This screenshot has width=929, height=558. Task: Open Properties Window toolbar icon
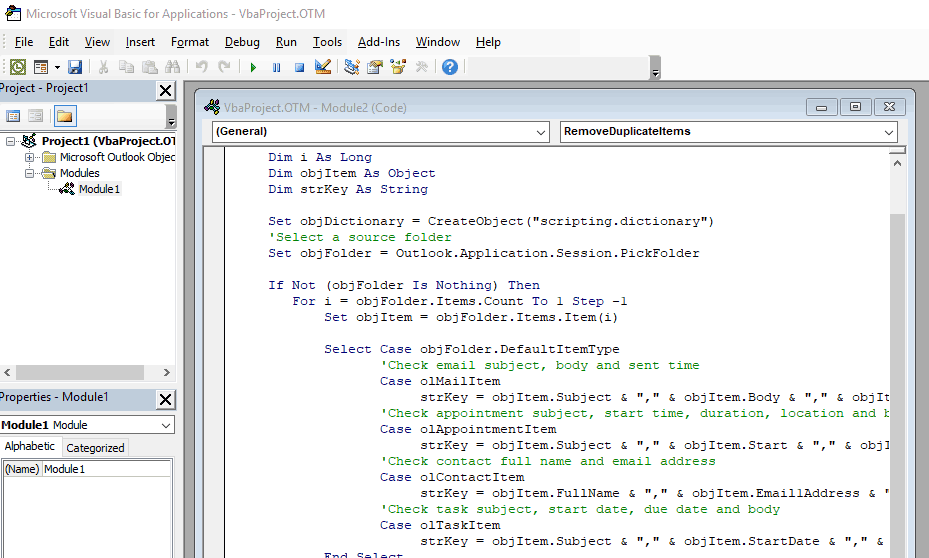[x=374, y=67]
